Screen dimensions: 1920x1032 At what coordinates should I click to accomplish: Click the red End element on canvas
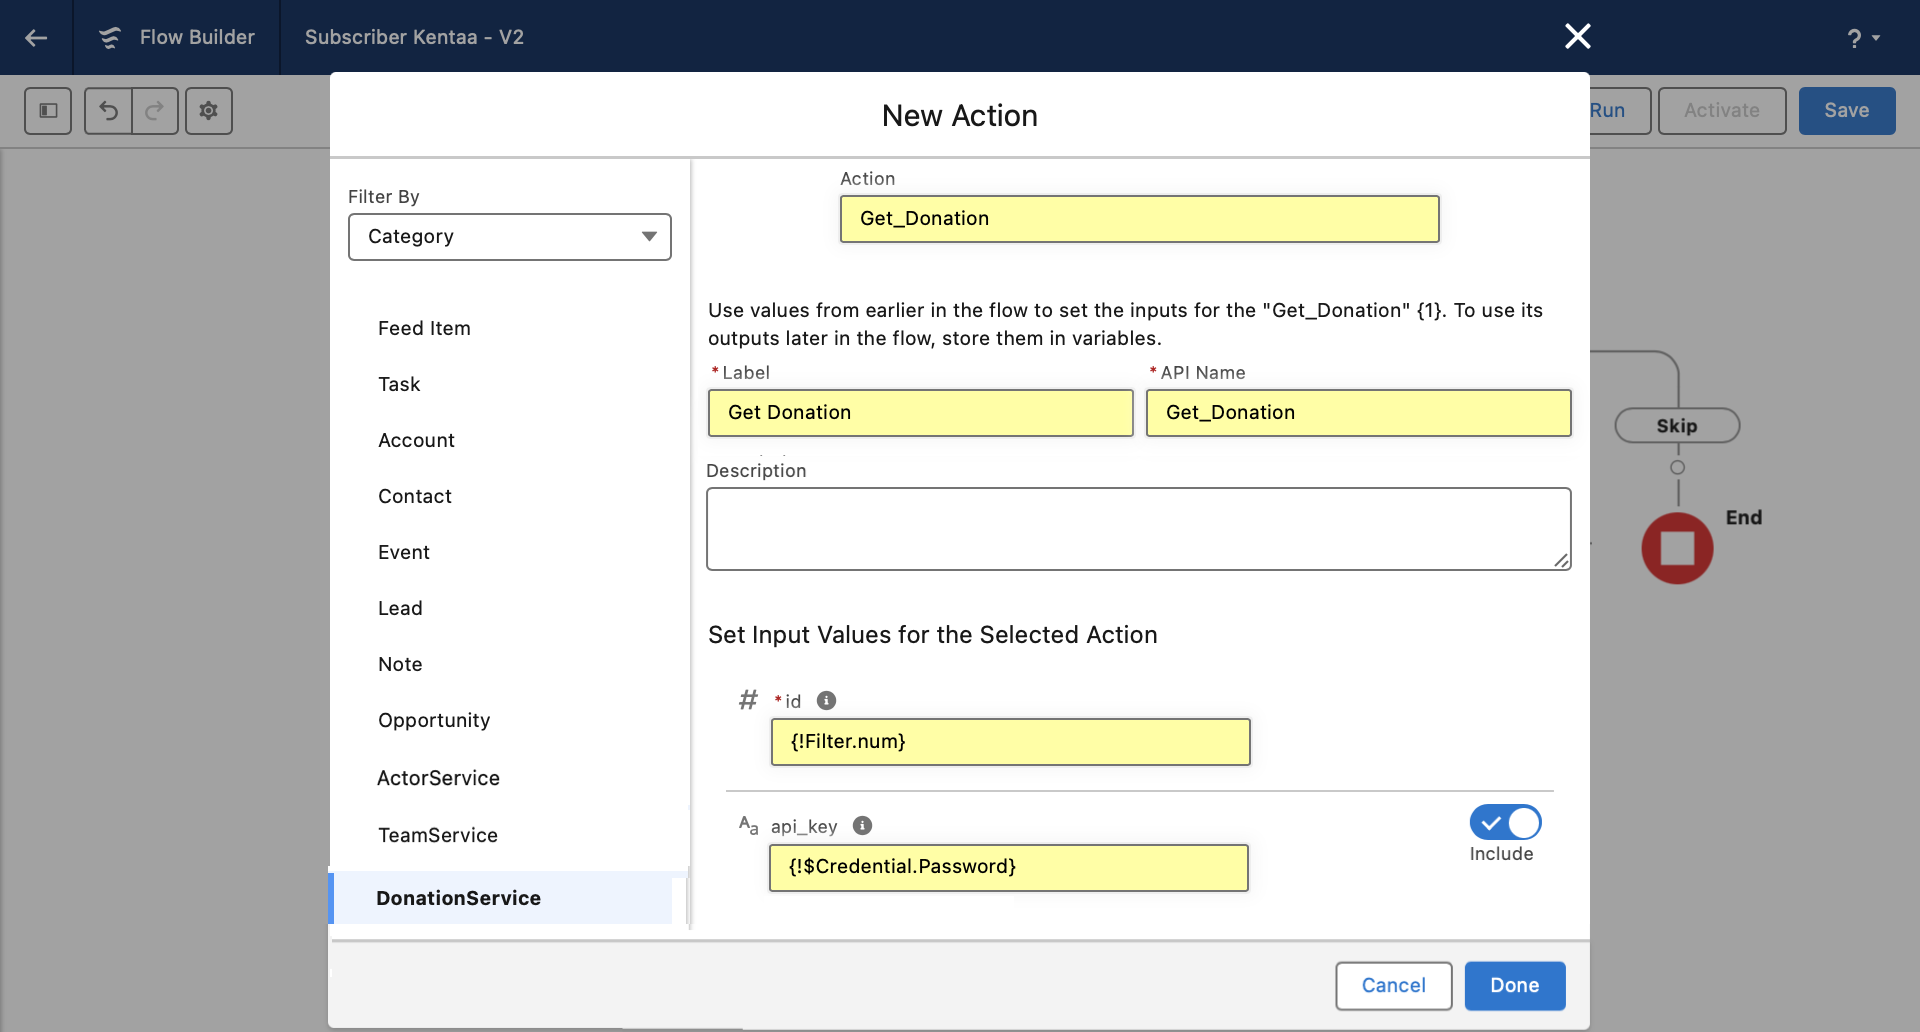click(x=1677, y=548)
